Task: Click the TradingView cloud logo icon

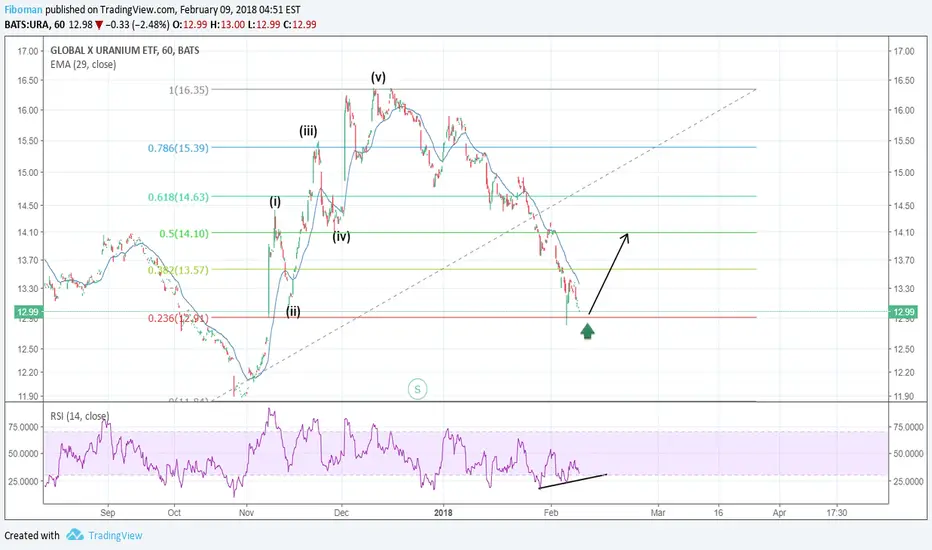Action: (x=75, y=535)
